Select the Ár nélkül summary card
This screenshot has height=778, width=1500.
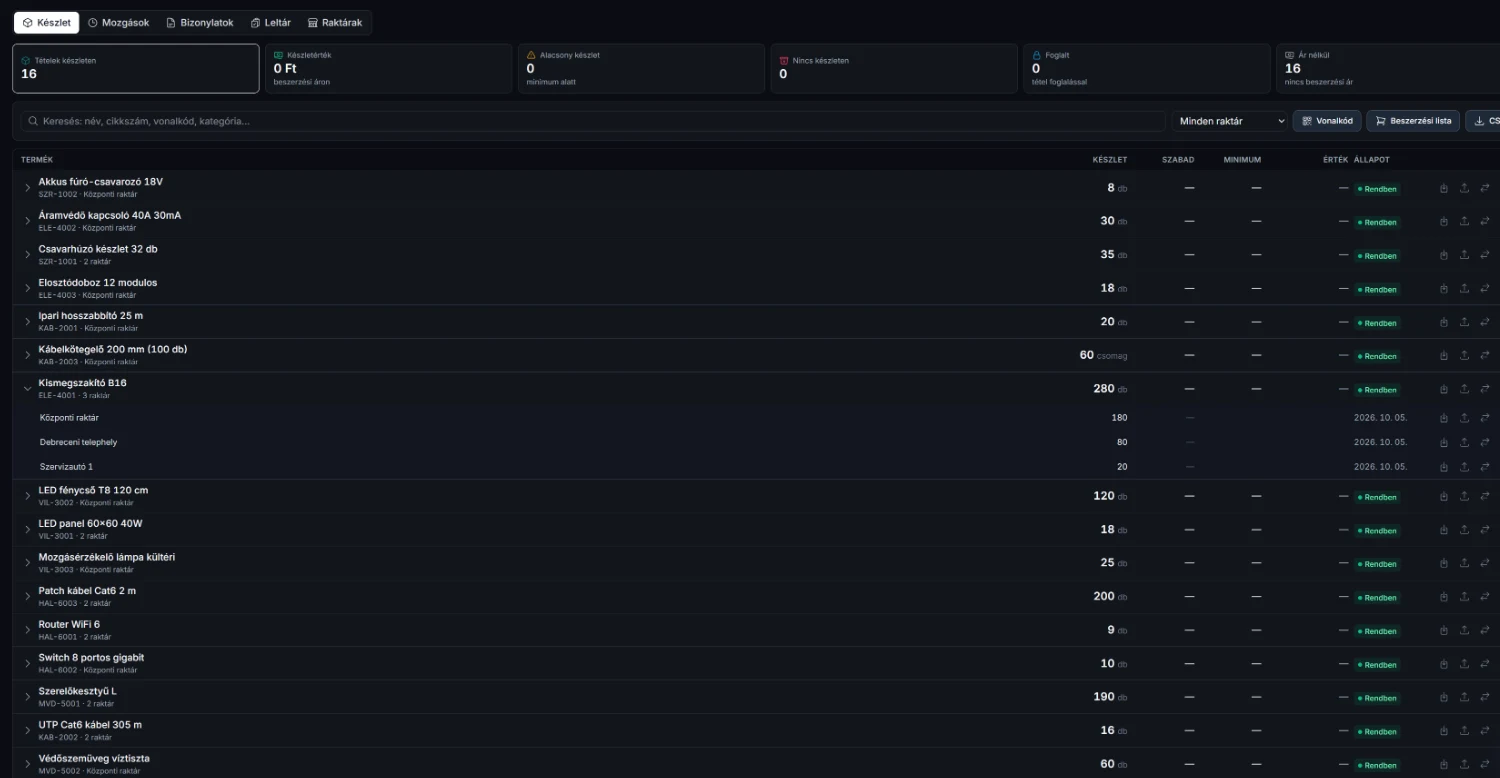(1388, 68)
